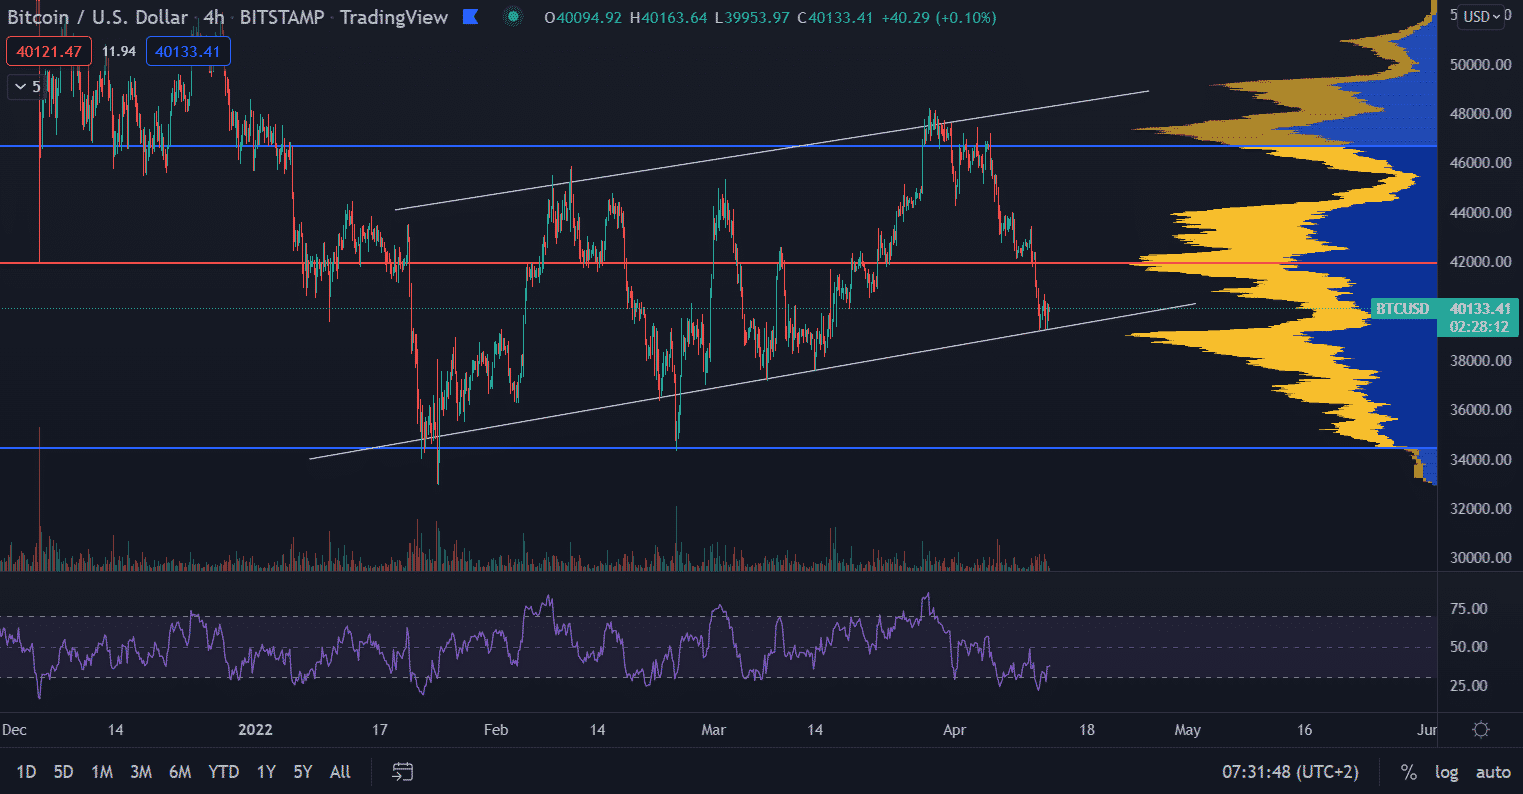The width and height of the screenshot is (1523, 794).
Task: Click the blue buy price 40133.41 button
Action: (x=189, y=51)
